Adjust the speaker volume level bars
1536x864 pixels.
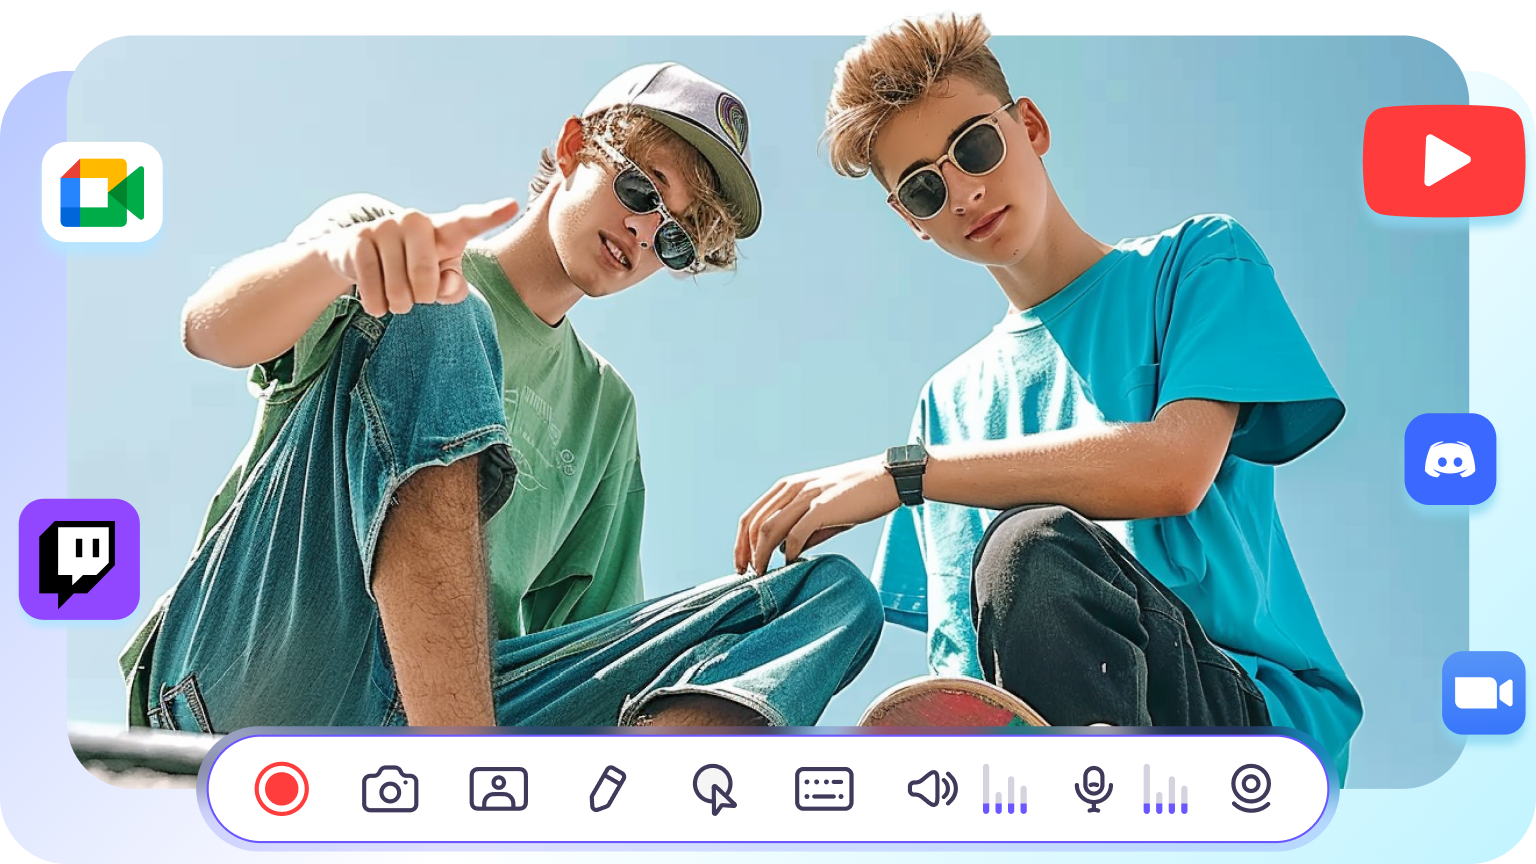coord(1005,789)
